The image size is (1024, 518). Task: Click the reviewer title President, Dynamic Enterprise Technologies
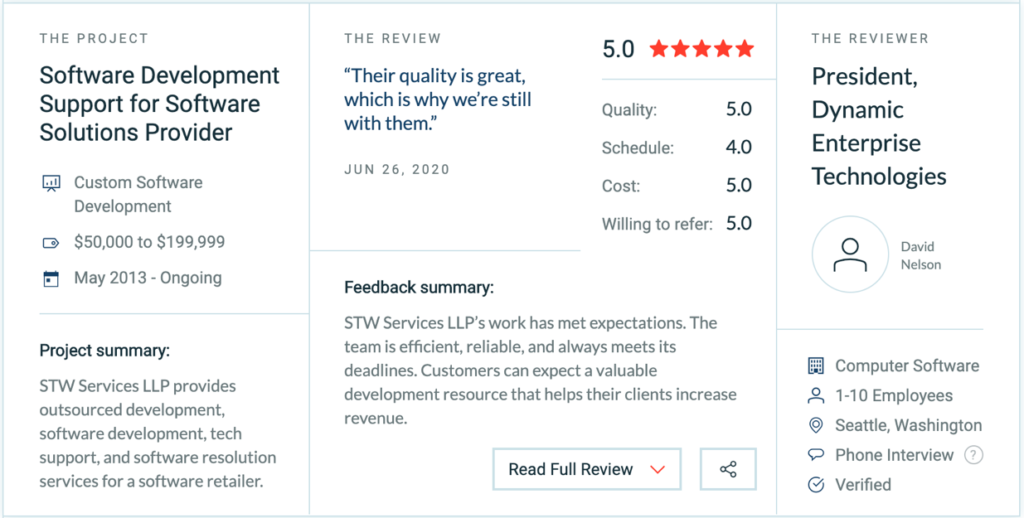[879, 126]
